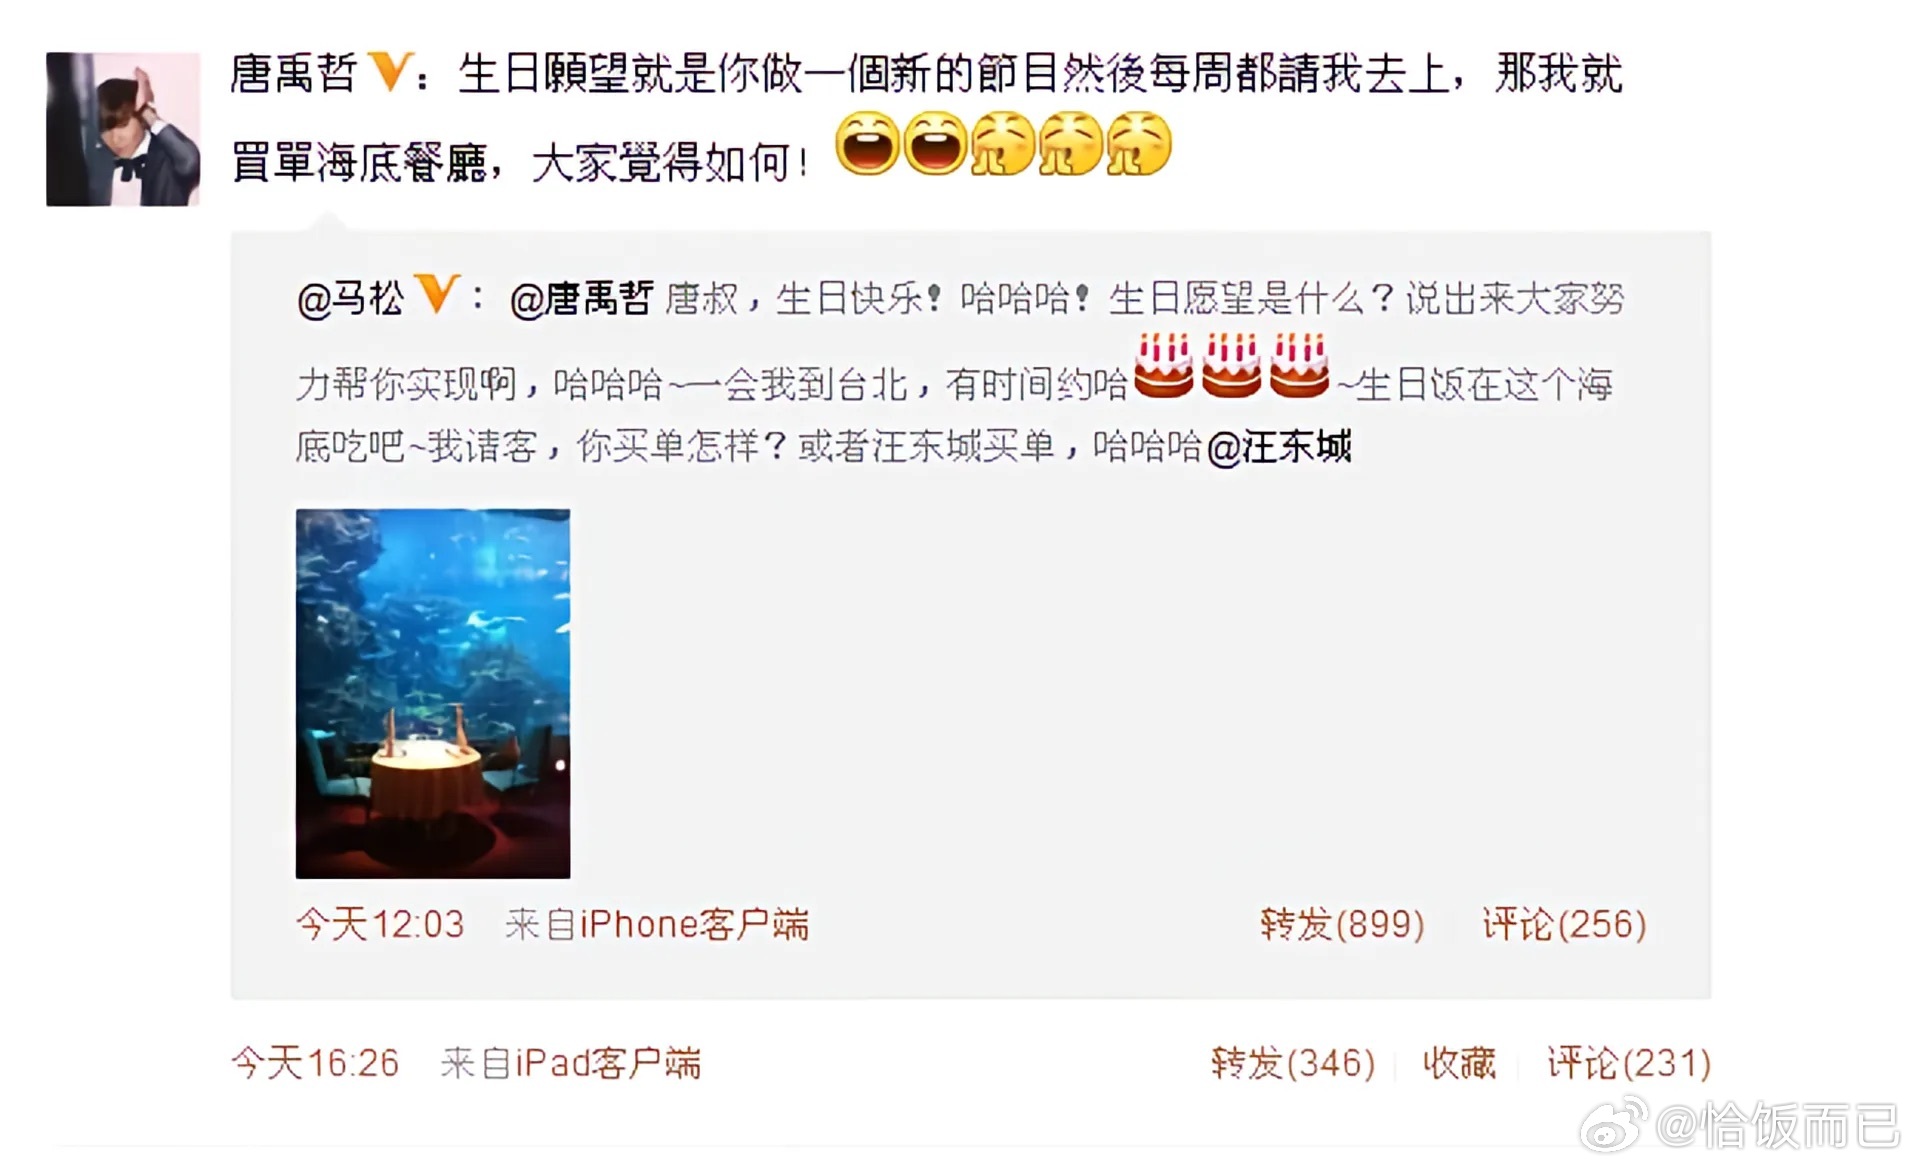The image size is (1918, 1172).
Task: Open the @汪东城 mention link
Action: click(x=1279, y=447)
